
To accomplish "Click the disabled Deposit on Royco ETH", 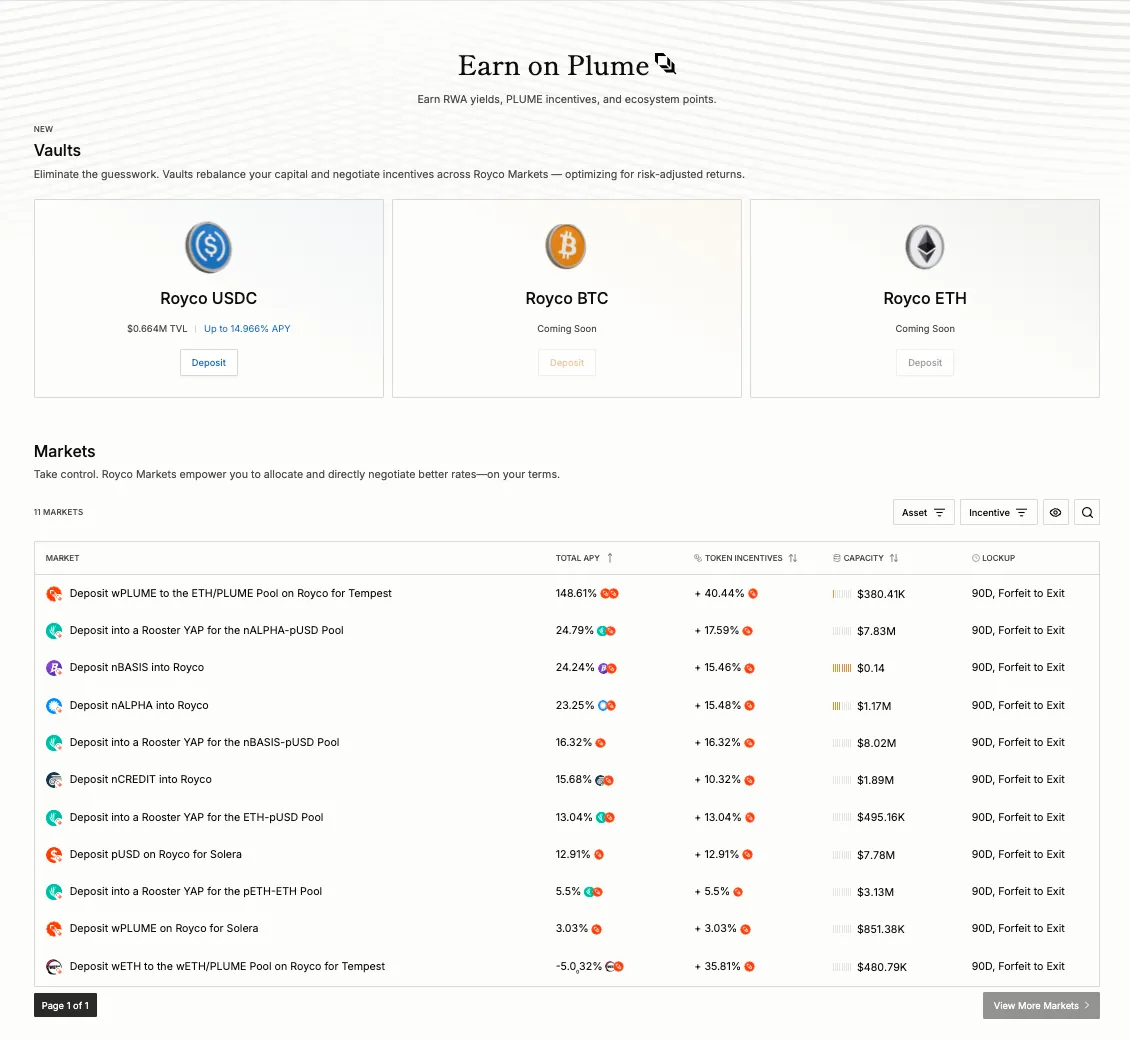I will coord(925,363).
